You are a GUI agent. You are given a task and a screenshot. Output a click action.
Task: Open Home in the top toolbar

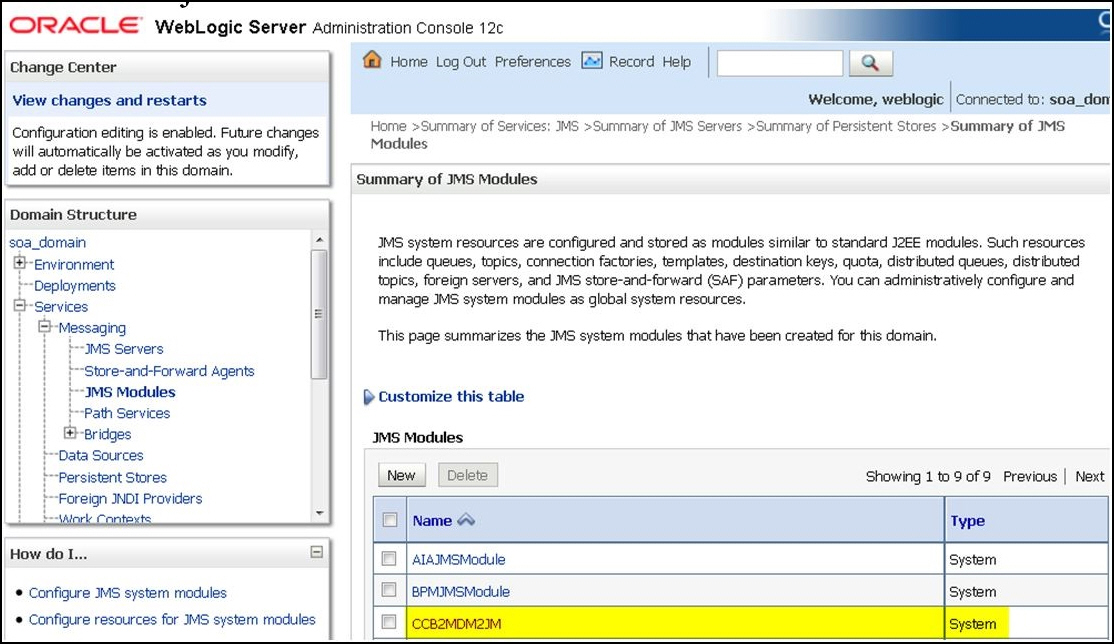pos(409,62)
